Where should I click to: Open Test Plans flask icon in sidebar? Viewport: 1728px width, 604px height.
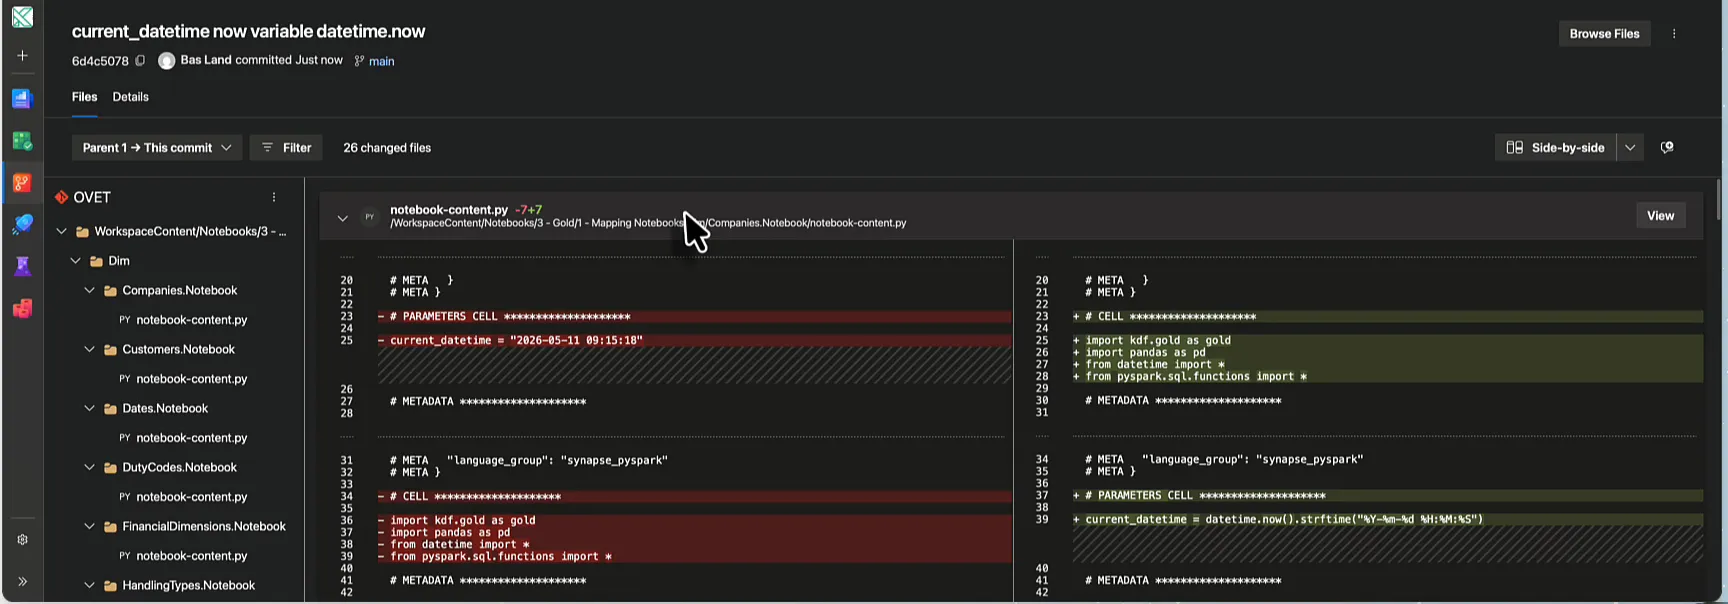[22, 267]
